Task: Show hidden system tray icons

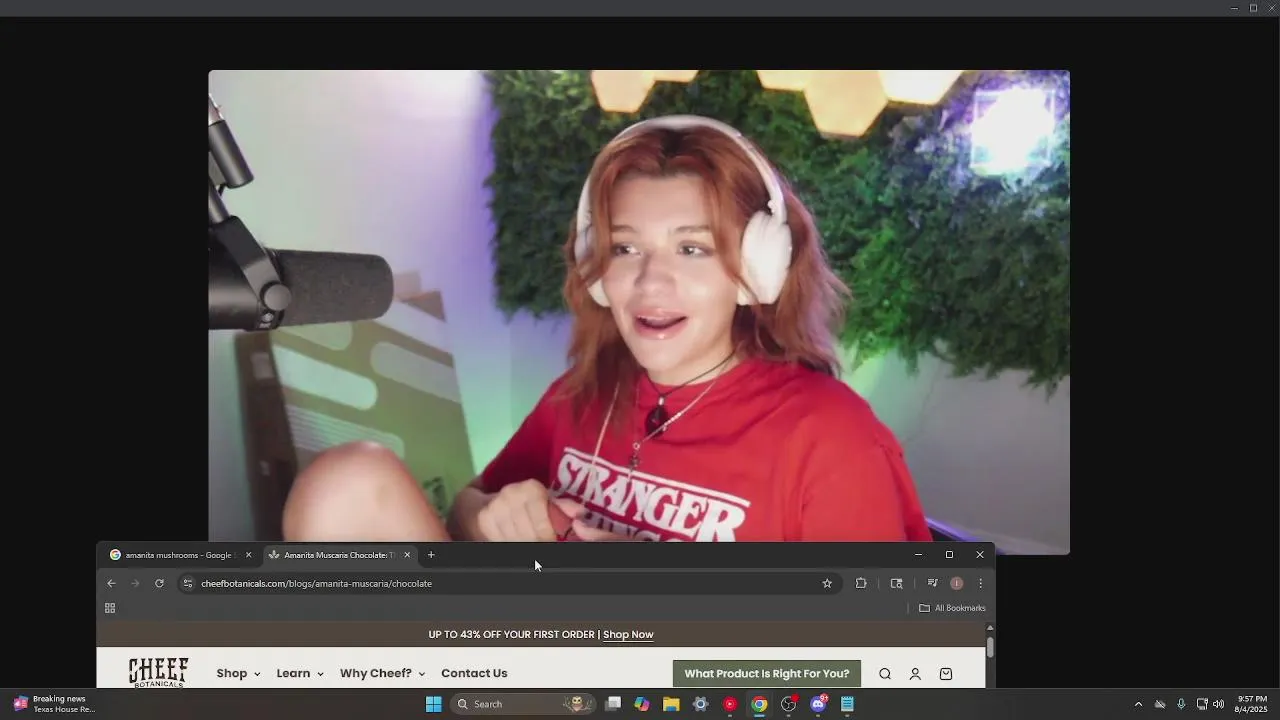Action: pyautogui.click(x=1138, y=704)
